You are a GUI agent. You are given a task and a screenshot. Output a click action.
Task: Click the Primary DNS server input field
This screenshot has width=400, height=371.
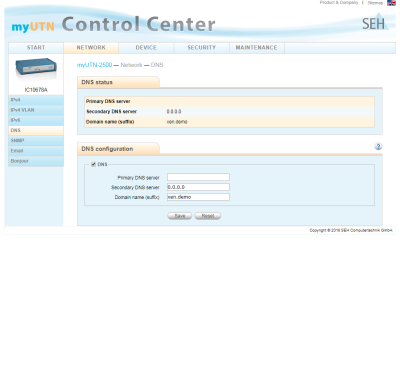point(198,177)
